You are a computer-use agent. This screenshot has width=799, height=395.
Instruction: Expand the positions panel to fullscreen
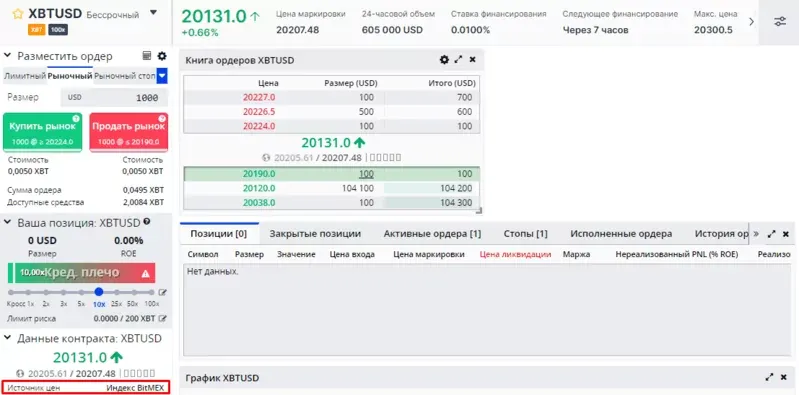[771, 233]
